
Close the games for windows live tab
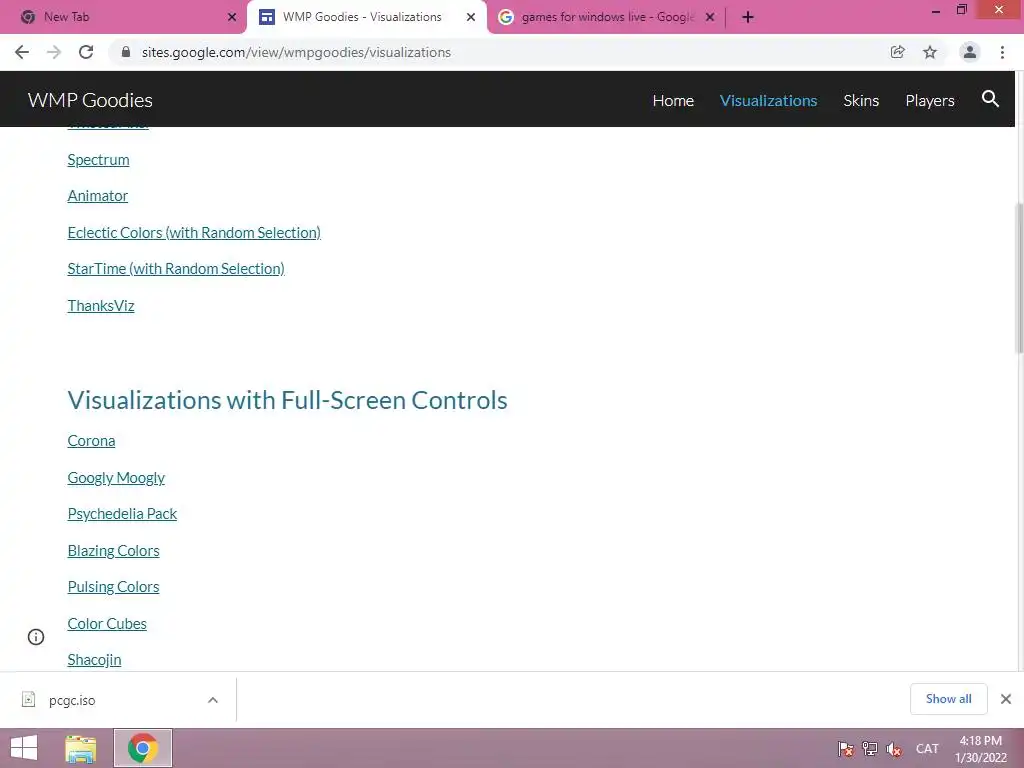pyautogui.click(x=710, y=17)
